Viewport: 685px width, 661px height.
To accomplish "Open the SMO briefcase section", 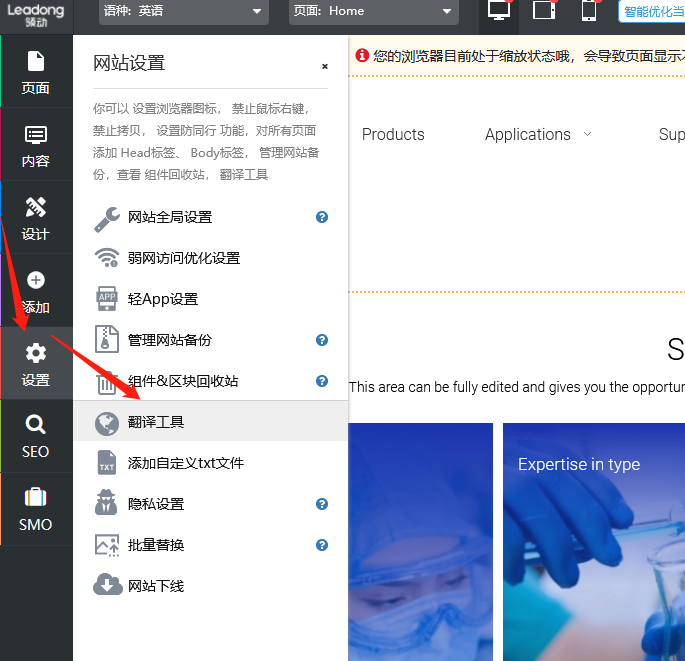I will (x=36, y=509).
